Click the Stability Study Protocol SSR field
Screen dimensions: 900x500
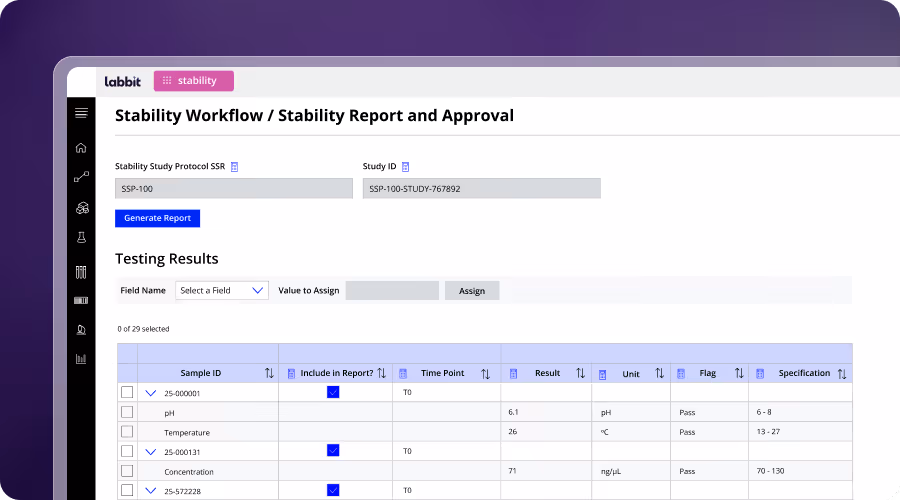pyautogui.click(x=234, y=188)
